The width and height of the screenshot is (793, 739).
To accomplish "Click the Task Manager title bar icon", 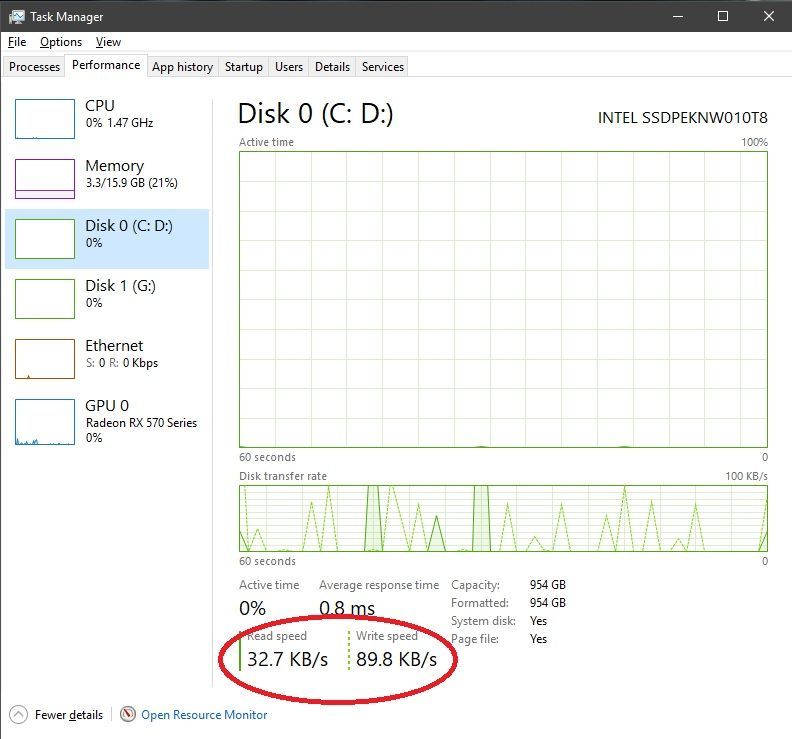I will (x=18, y=17).
